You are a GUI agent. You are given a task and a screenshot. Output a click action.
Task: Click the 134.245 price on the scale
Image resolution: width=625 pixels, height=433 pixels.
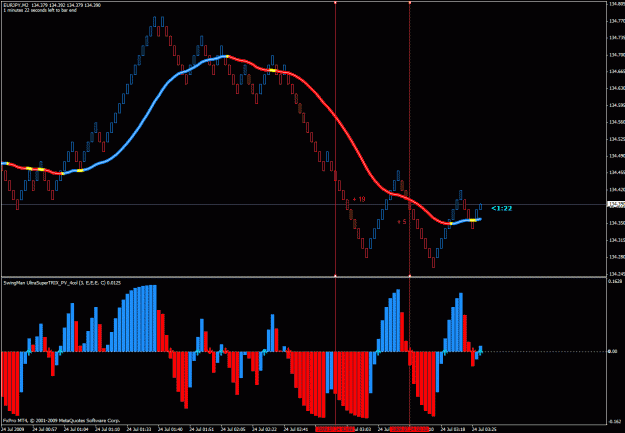616,274
